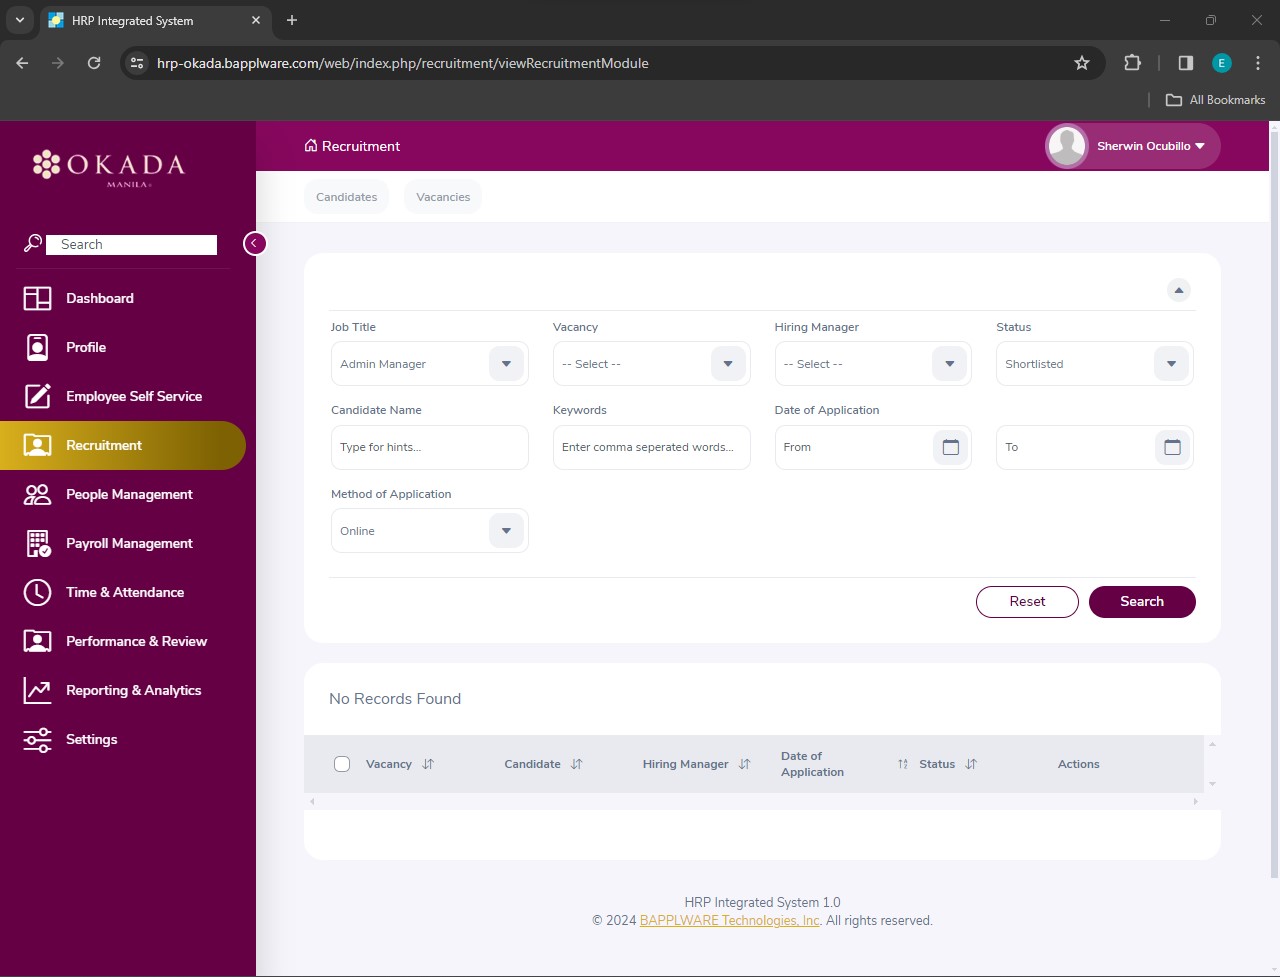Open the Job Title dropdown
1280x977 pixels.
pyautogui.click(x=506, y=364)
